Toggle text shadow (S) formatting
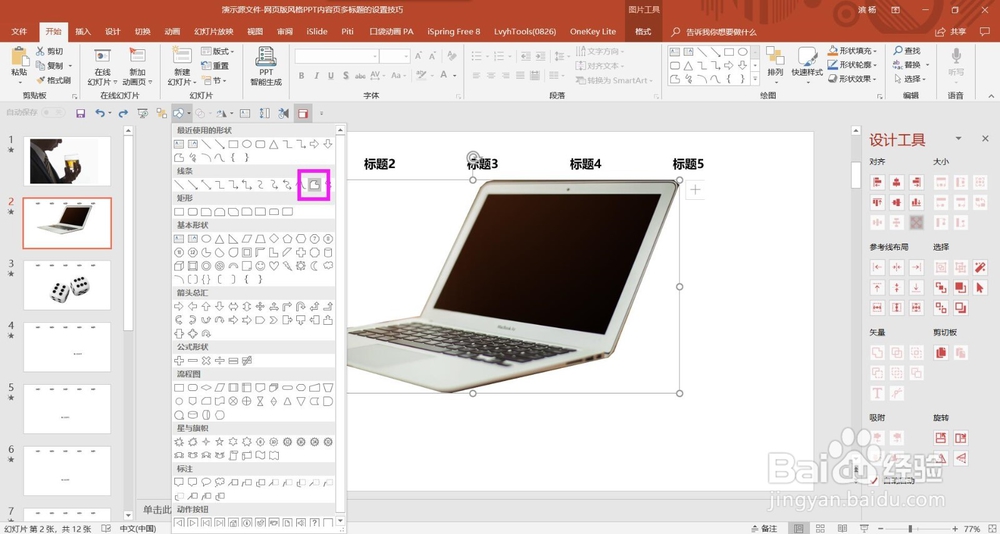The image size is (1000, 534). tap(346, 75)
